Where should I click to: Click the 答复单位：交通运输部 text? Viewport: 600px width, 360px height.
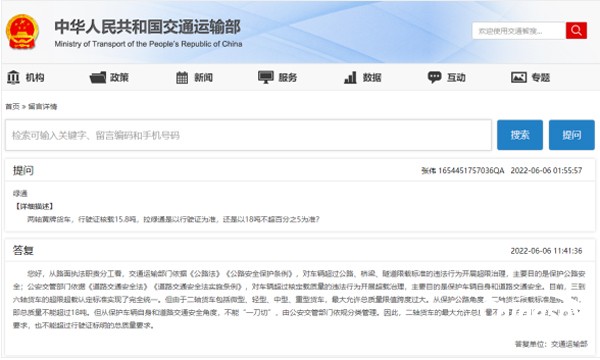tap(551, 344)
